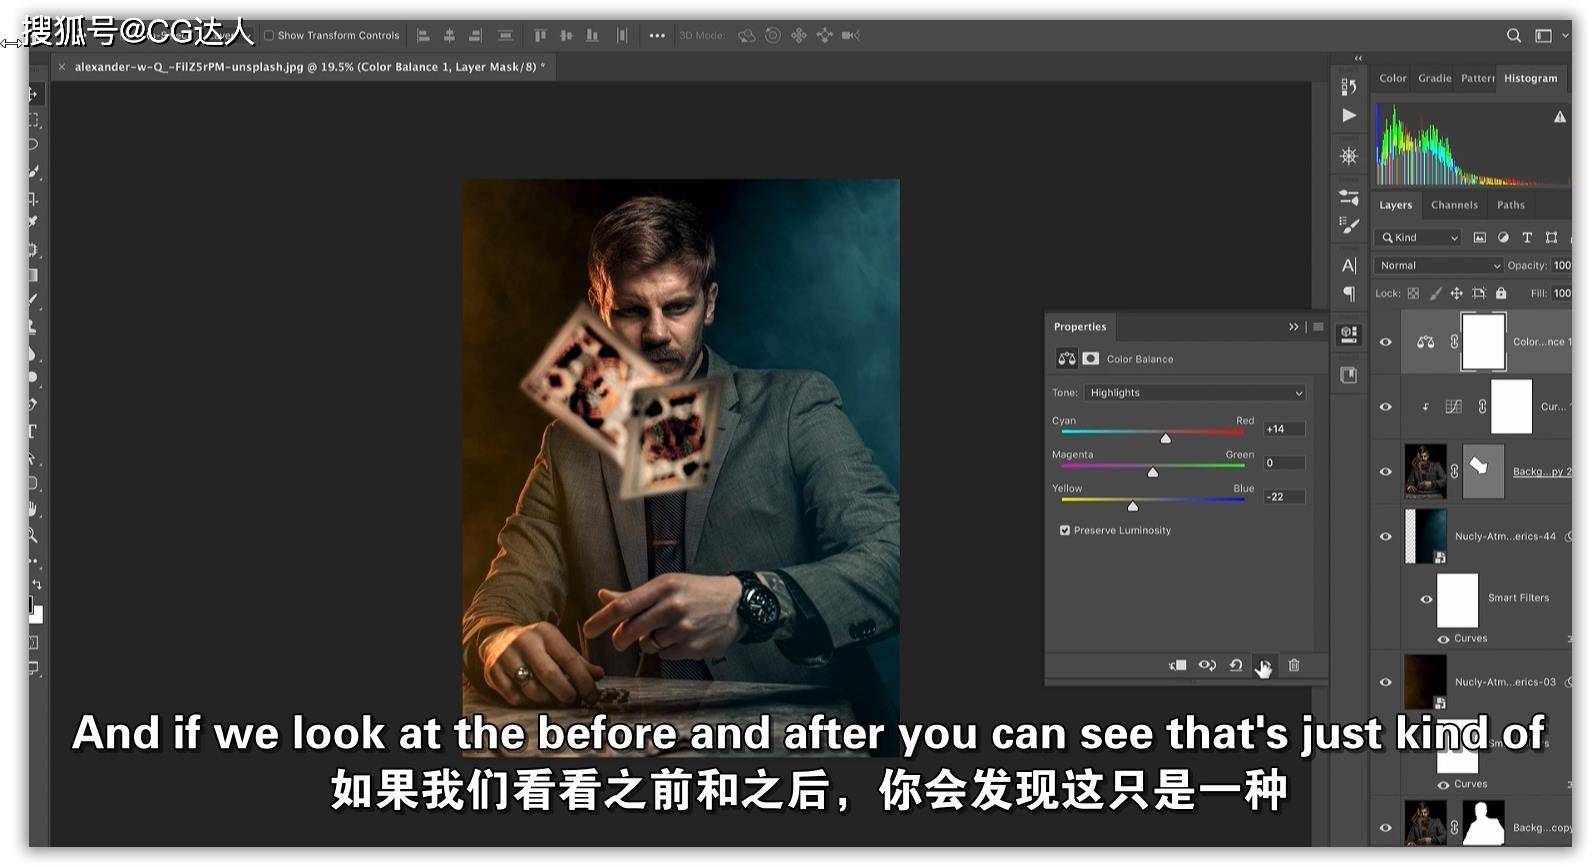Open the Tone Highlights dropdown
This screenshot has width=1592, height=867.
[1195, 393]
